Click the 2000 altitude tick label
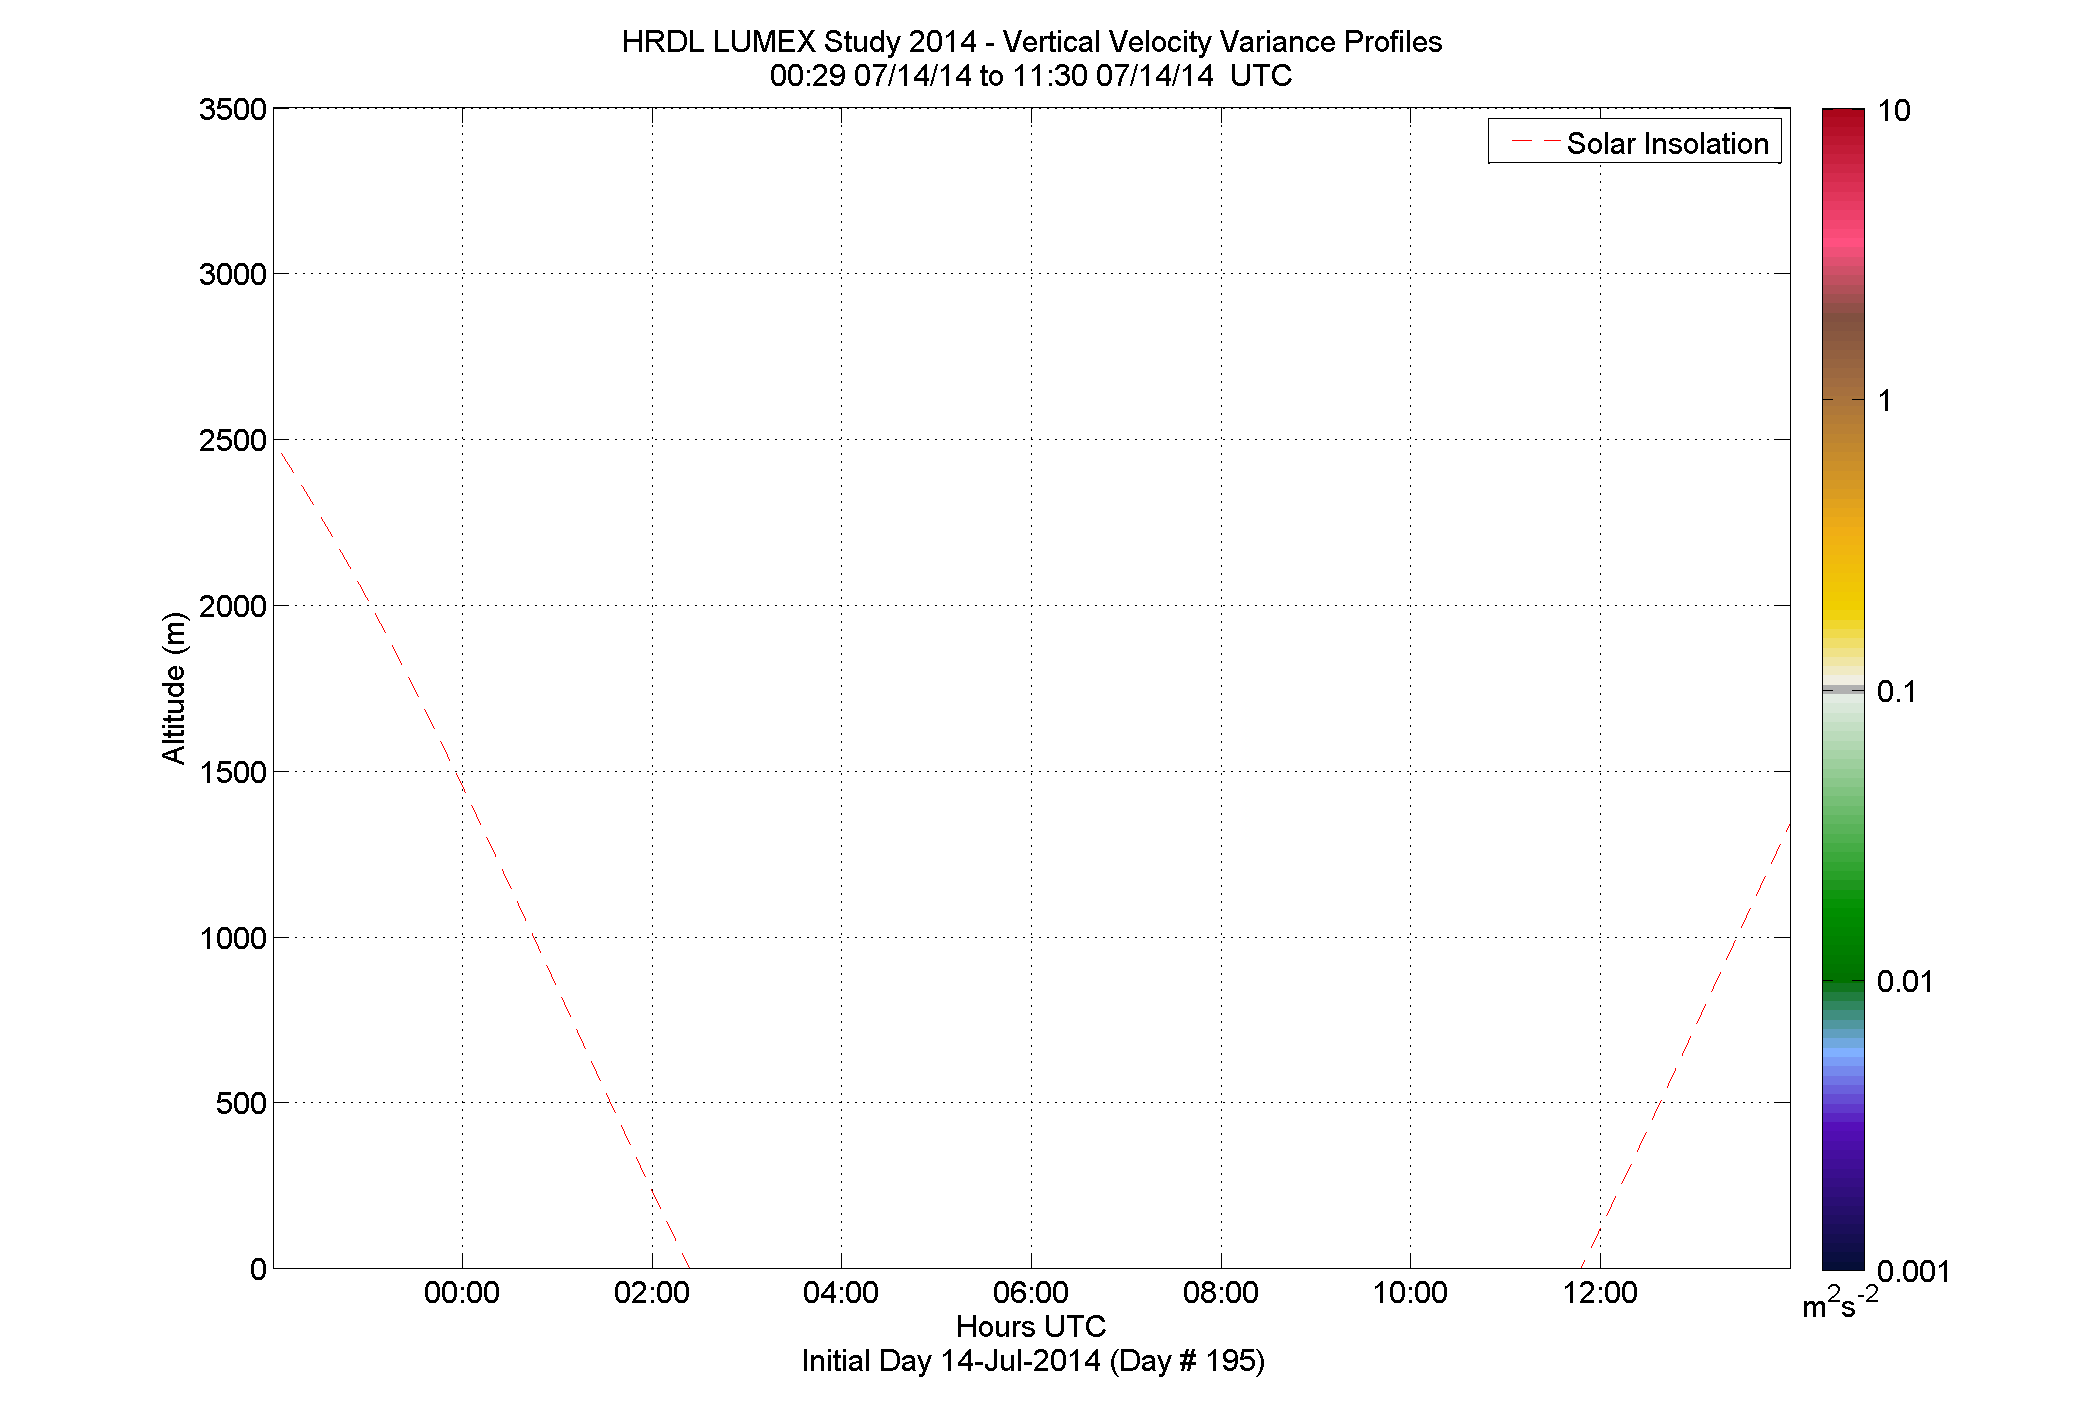The height and width of the screenshot is (1425, 2098). [233, 606]
